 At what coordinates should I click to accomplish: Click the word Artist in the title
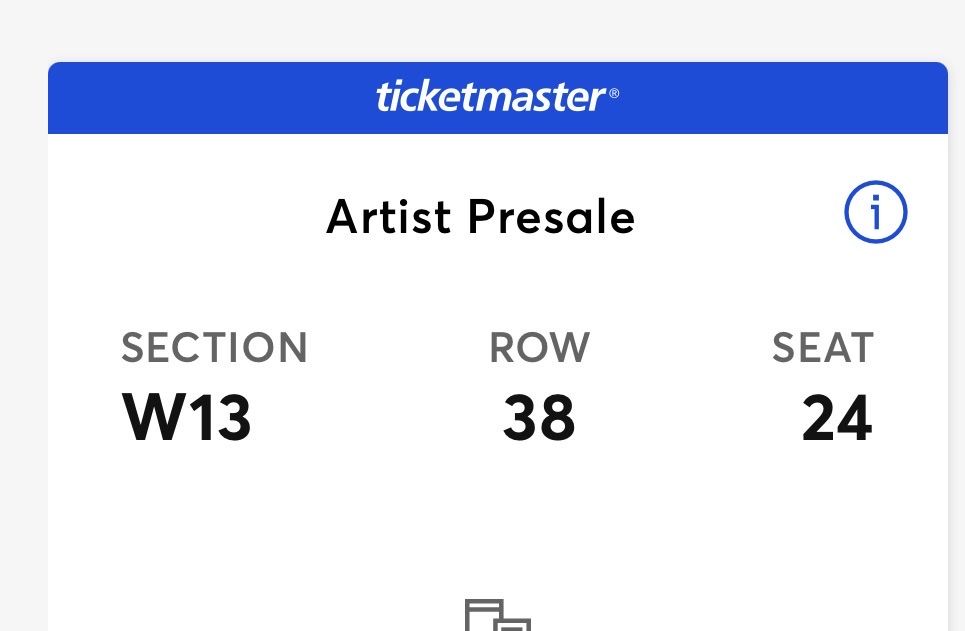(x=386, y=217)
